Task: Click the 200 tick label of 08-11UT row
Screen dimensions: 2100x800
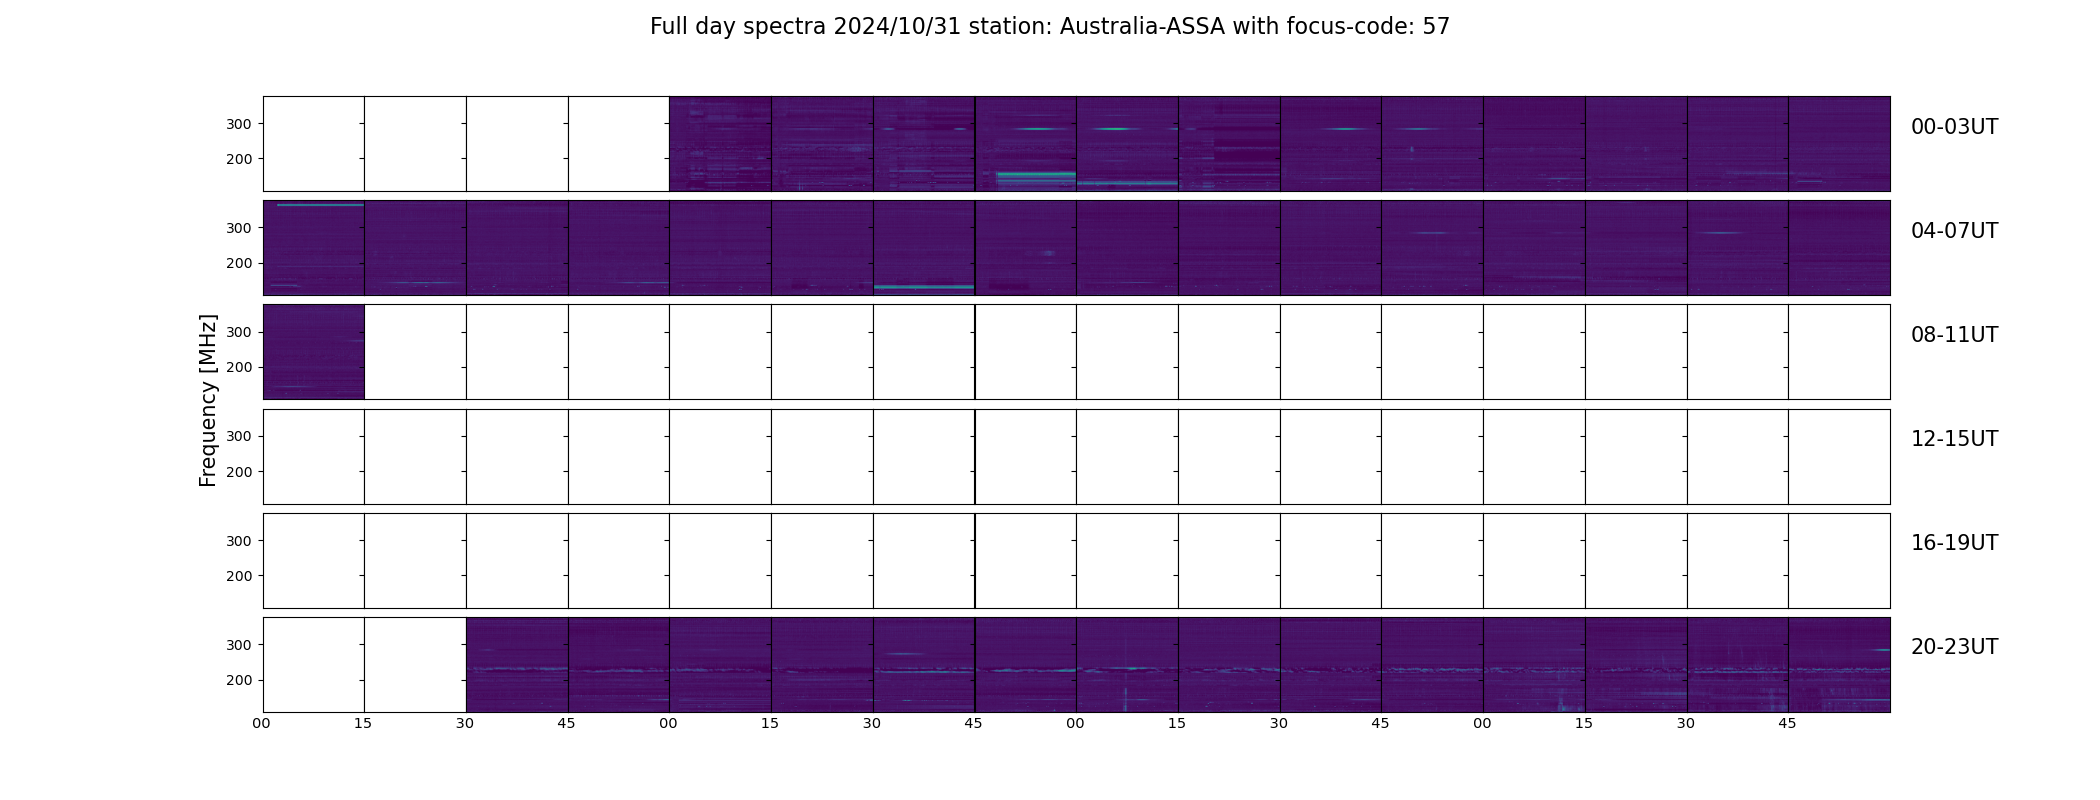Action: (239, 367)
